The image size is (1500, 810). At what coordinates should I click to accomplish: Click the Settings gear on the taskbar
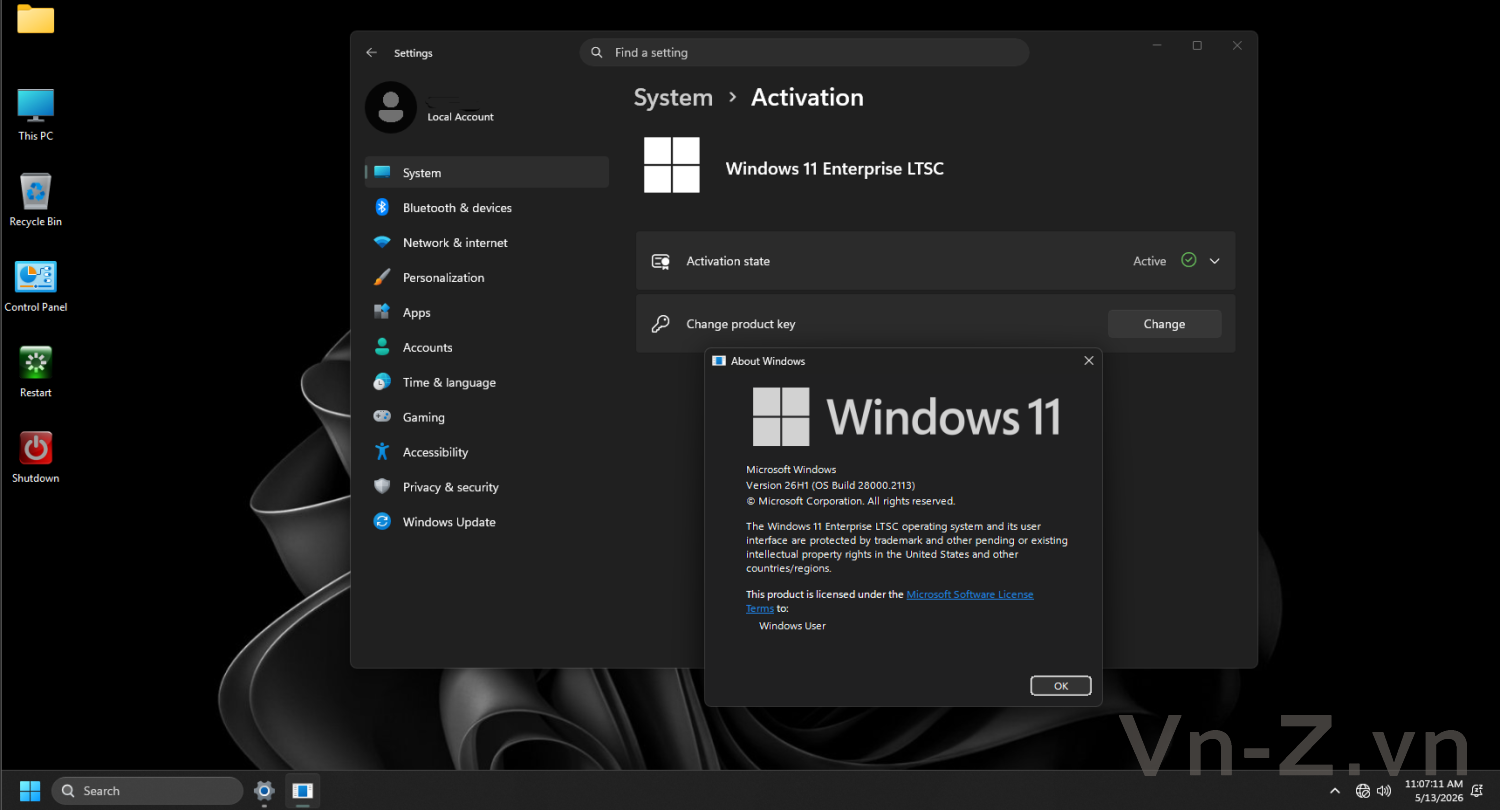(264, 791)
